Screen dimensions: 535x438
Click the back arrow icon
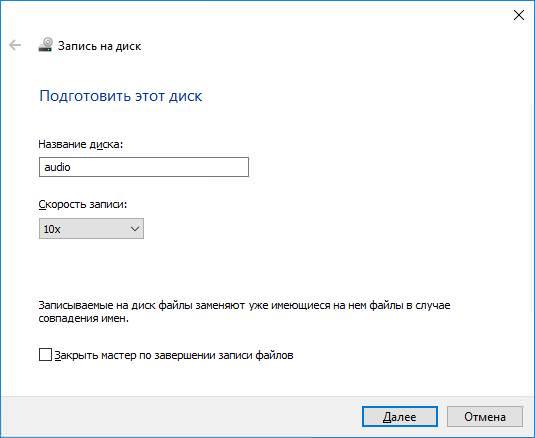tap(15, 45)
